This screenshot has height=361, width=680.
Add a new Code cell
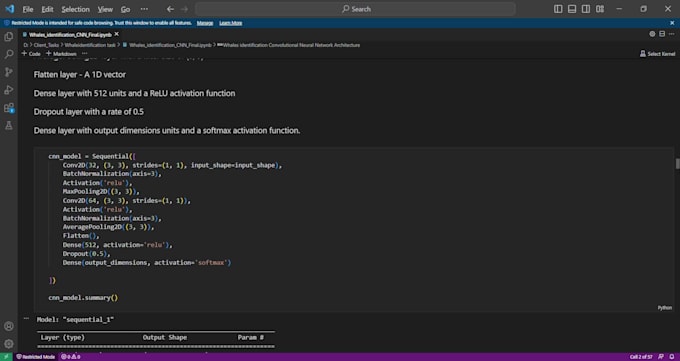[x=31, y=54]
